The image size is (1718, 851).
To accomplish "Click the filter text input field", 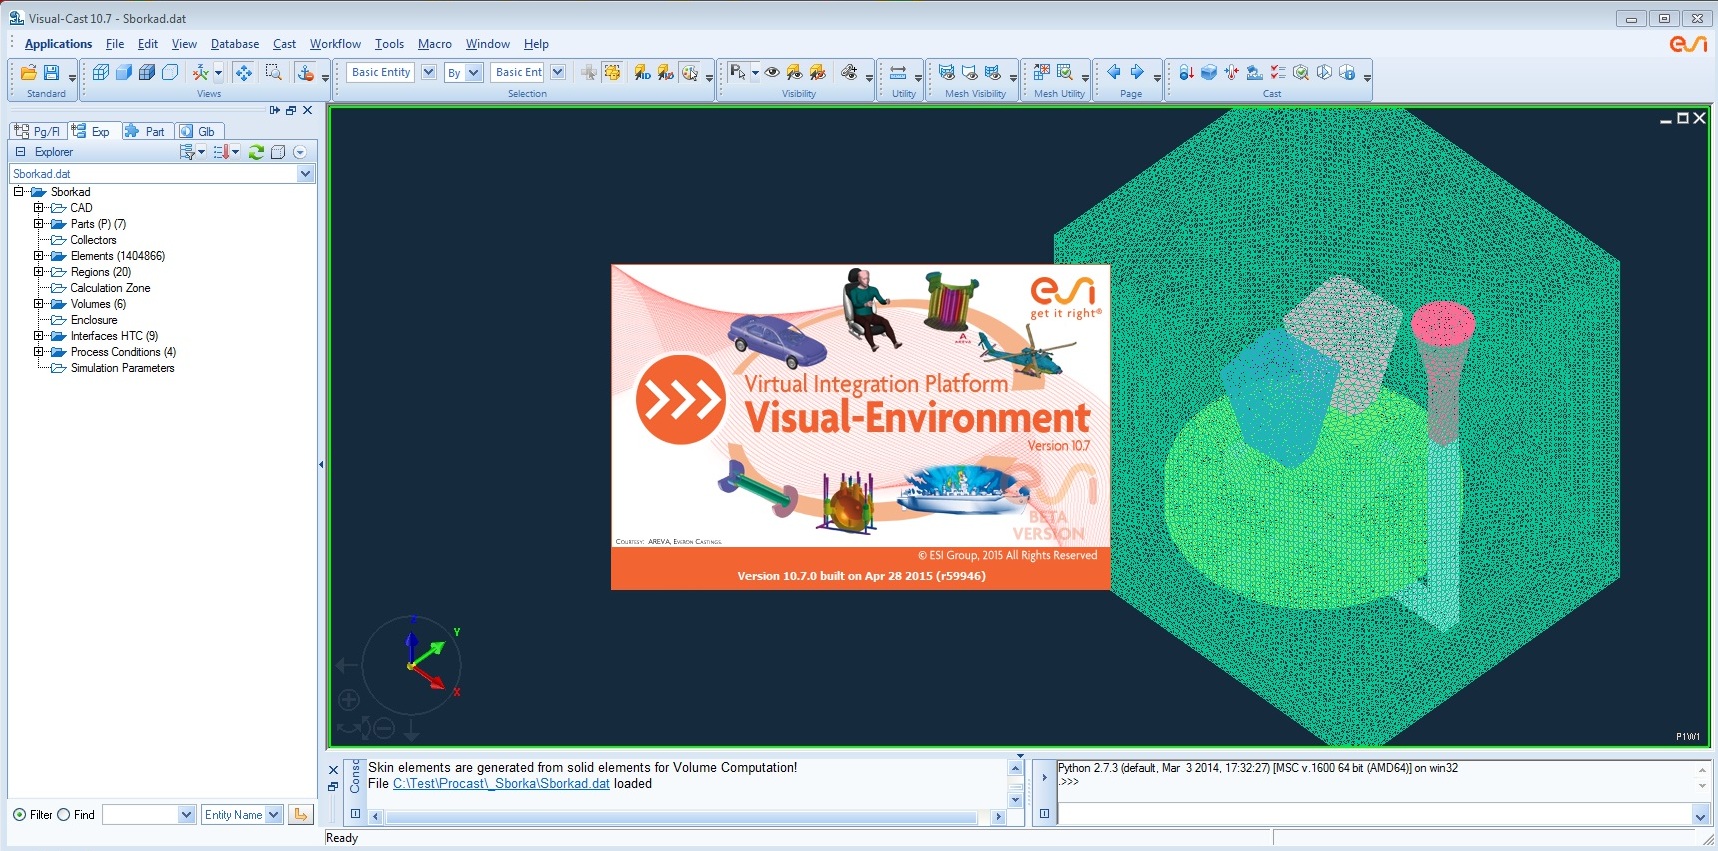I will [x=141, y=815].
